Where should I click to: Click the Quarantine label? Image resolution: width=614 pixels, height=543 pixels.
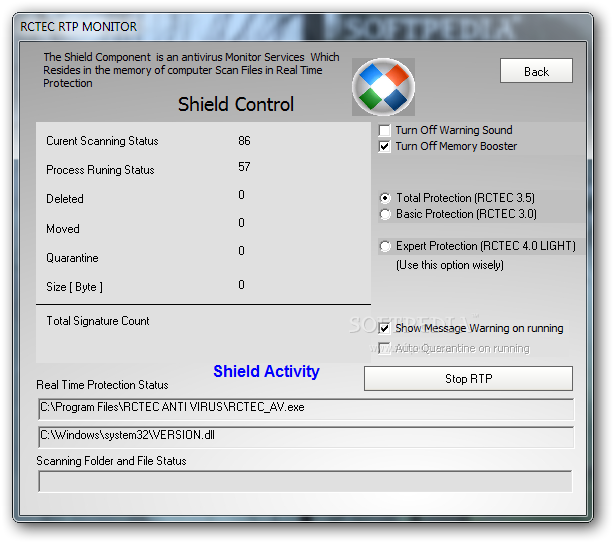click(x=72, y=258)
